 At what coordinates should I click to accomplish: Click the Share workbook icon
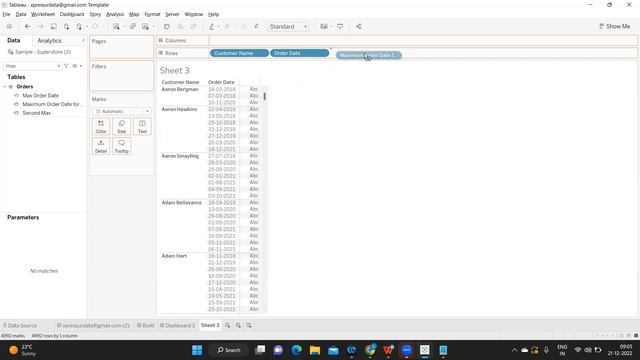pyautogui.click(x=358, y=27)
